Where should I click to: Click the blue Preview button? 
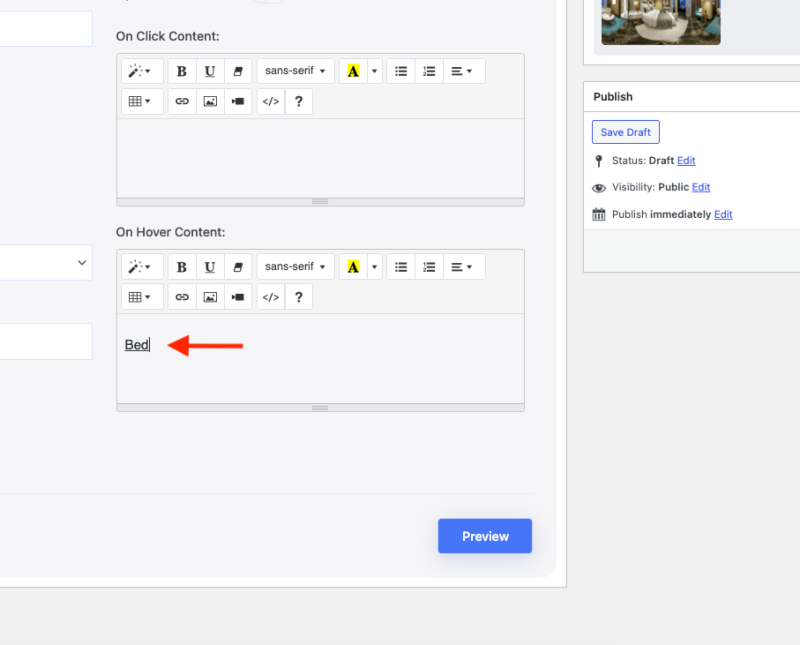[485, 536]
